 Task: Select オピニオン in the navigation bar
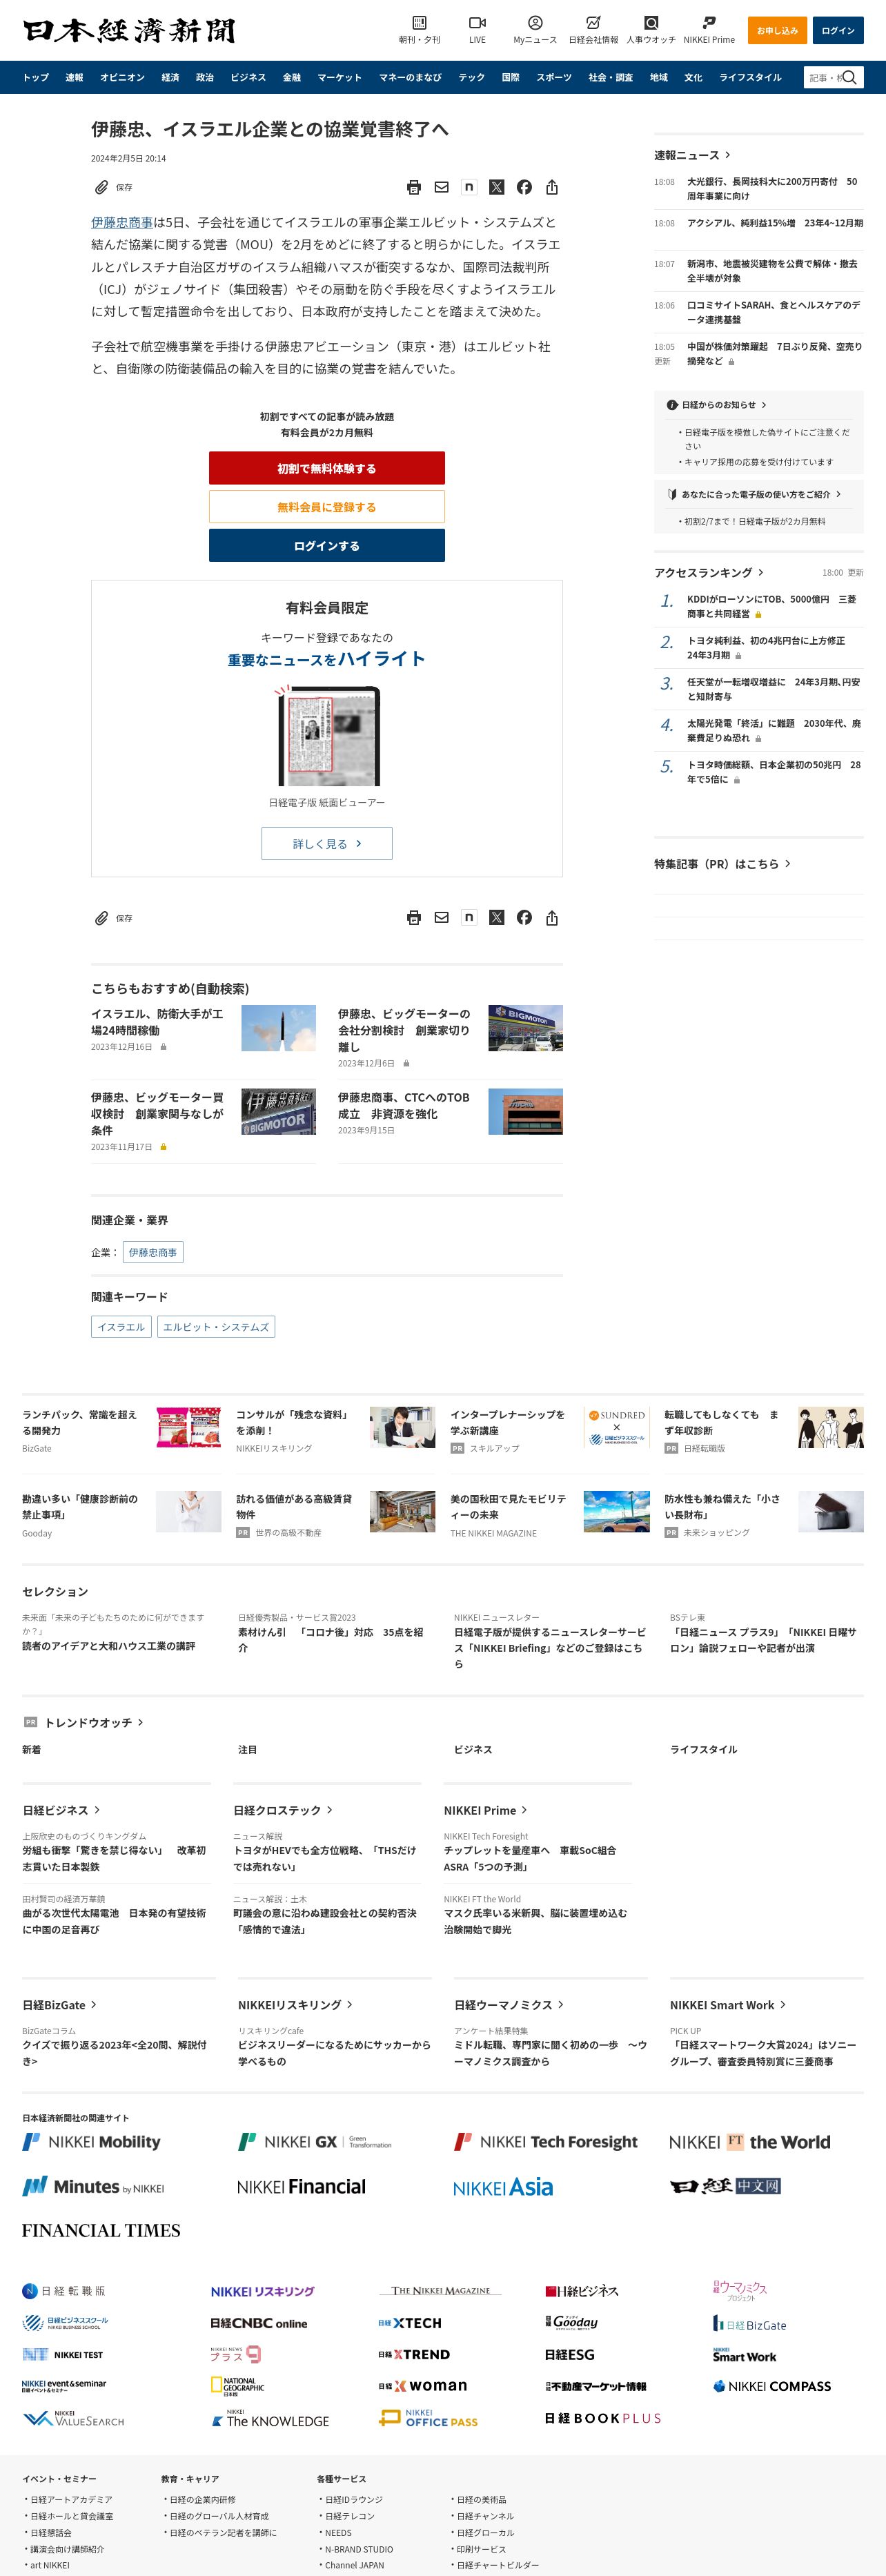coord(123,77)
